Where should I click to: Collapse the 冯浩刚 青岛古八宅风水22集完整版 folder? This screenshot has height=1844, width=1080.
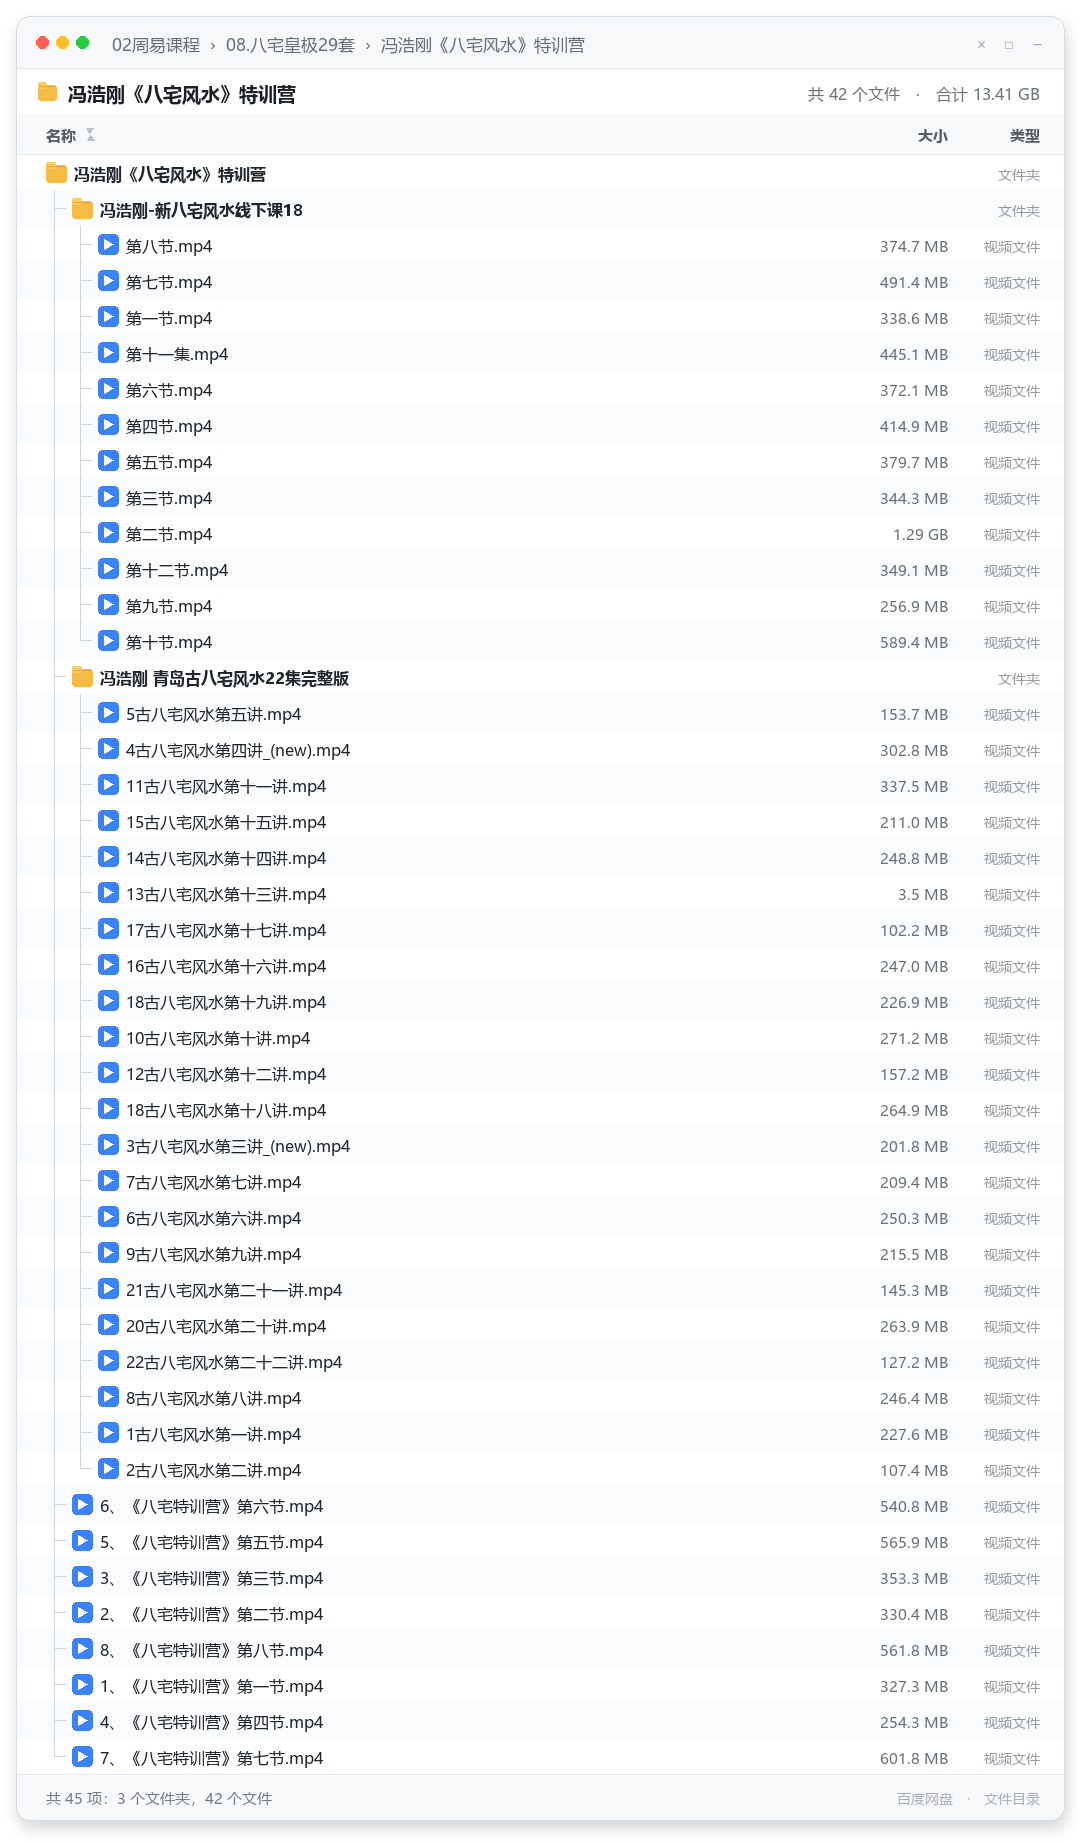point(83,677)
